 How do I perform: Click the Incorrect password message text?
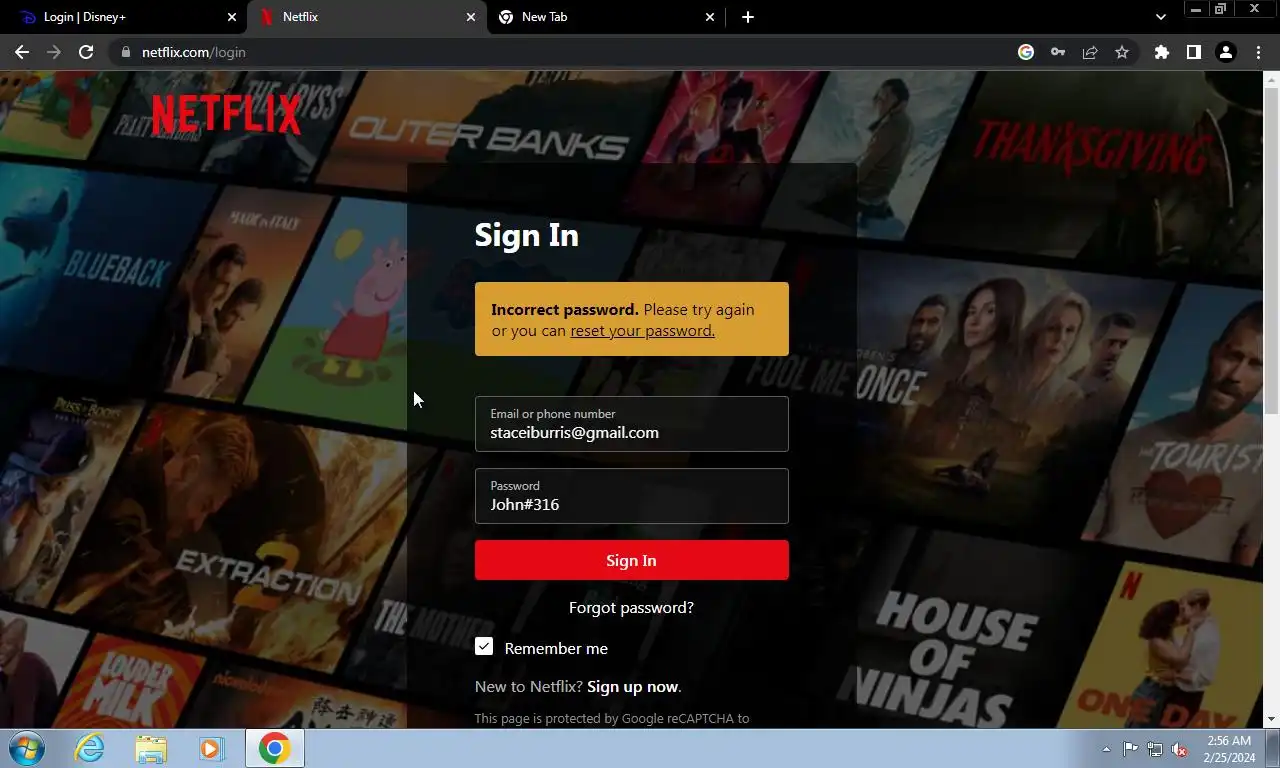point(565,310)
